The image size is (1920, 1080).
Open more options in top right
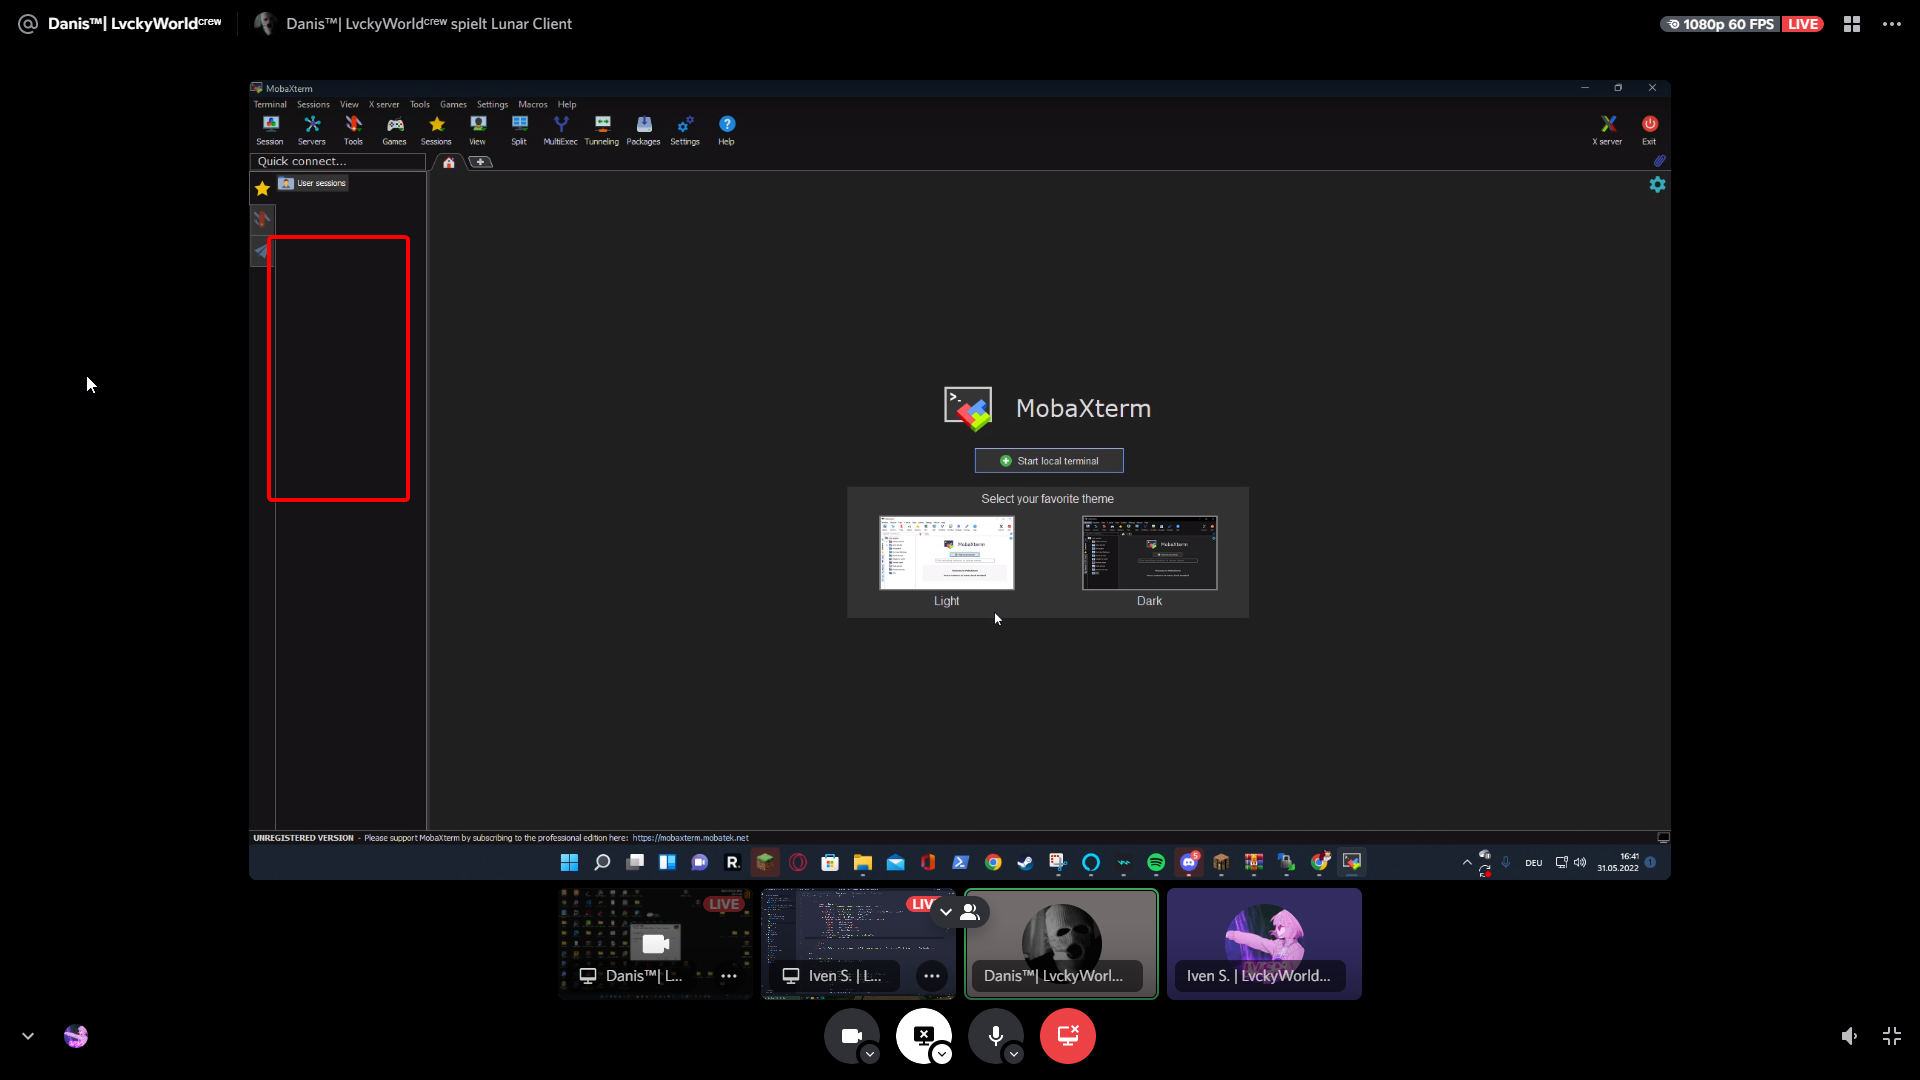(1892, 24)
